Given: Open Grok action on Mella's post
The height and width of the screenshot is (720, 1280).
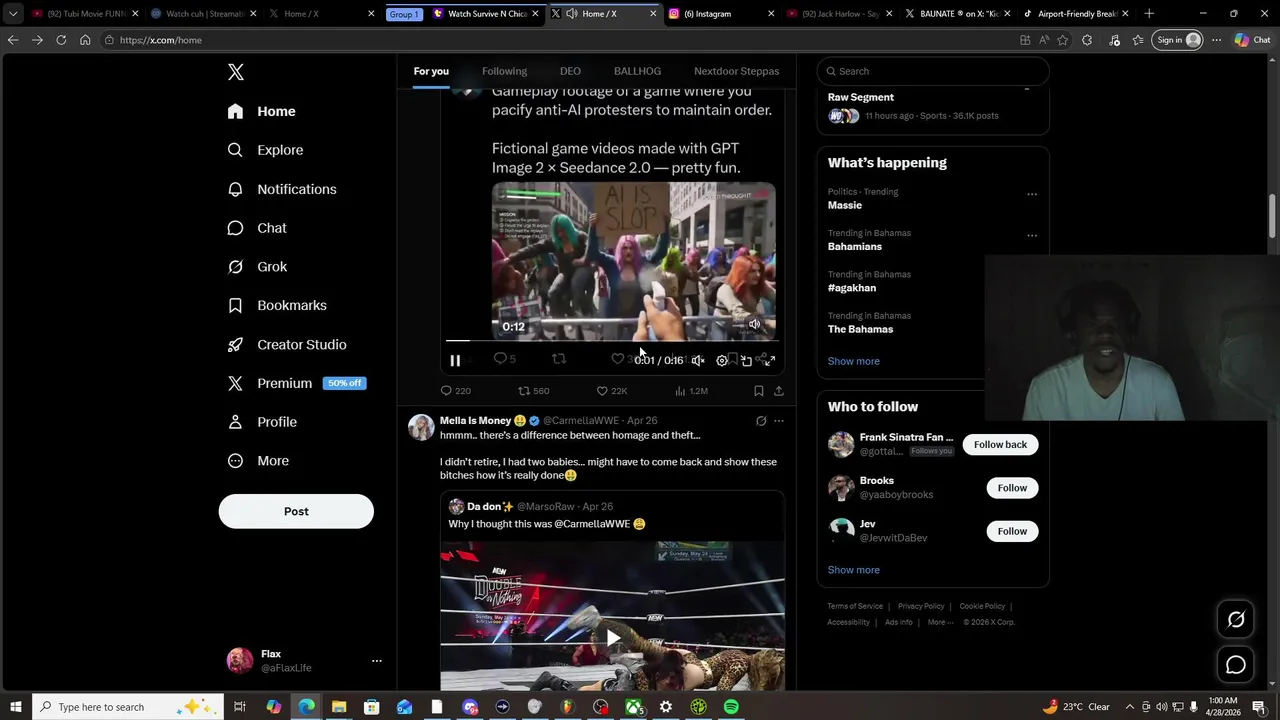Looking at the screenshot, I should [x=761, y=421].
